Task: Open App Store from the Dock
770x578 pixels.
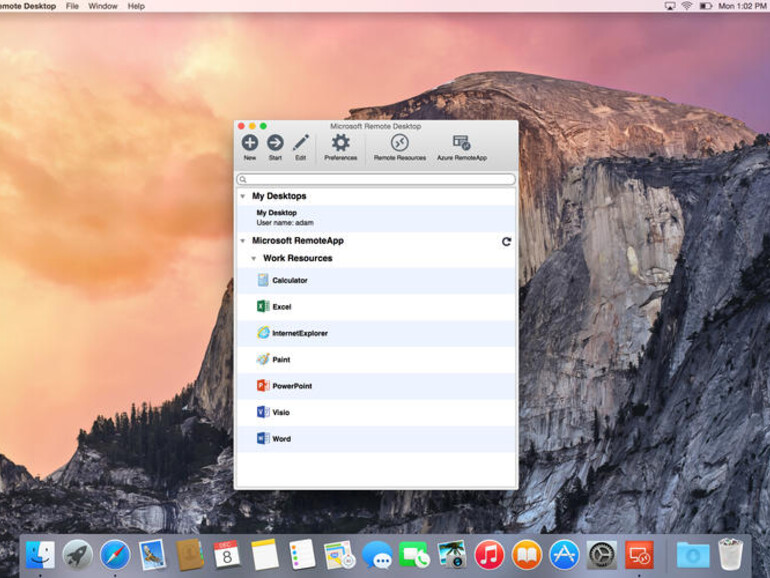Action: point(564,555)
